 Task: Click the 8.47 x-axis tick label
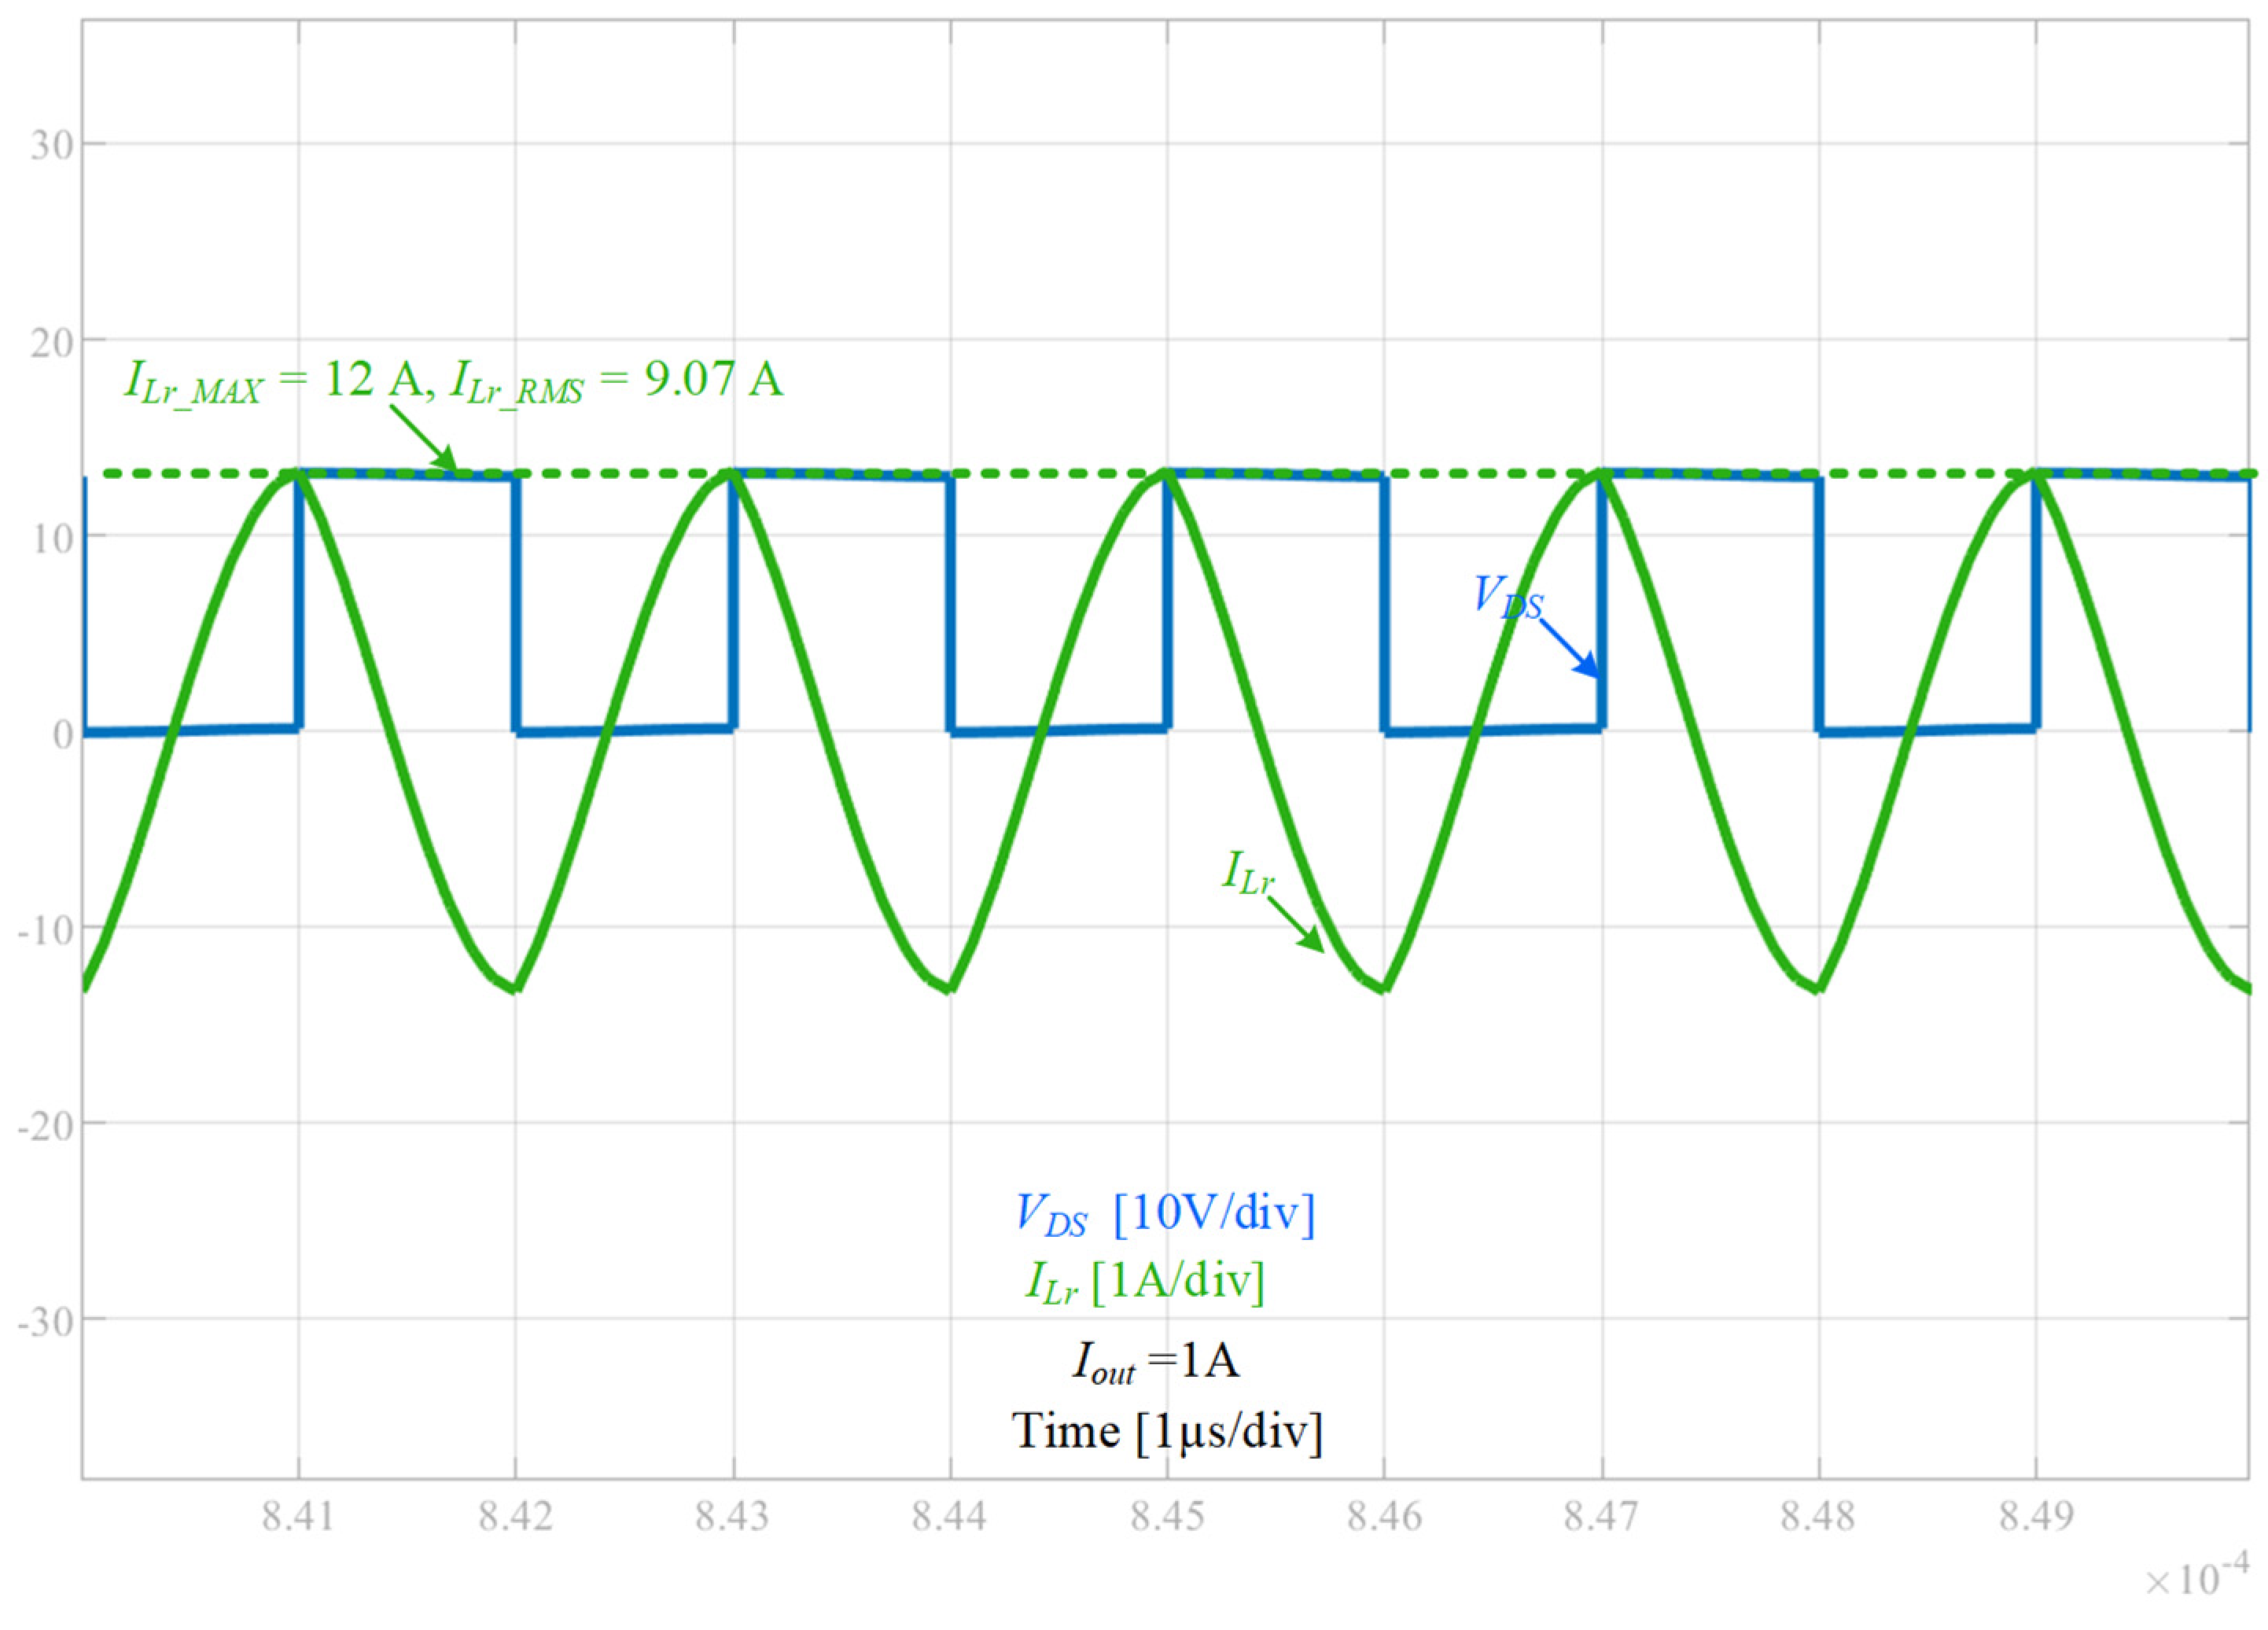pyautogui.click(x=1601, y=1517)
